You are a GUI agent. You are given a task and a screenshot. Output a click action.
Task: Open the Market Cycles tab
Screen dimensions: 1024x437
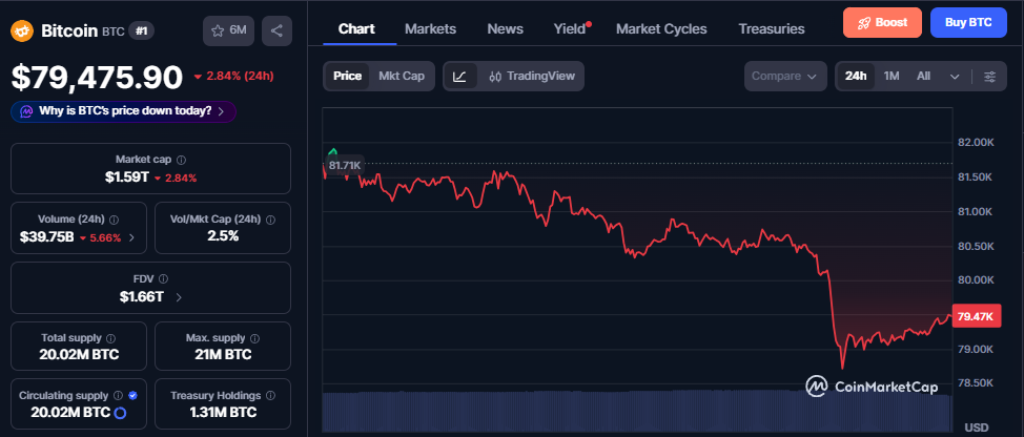[662, 29]
